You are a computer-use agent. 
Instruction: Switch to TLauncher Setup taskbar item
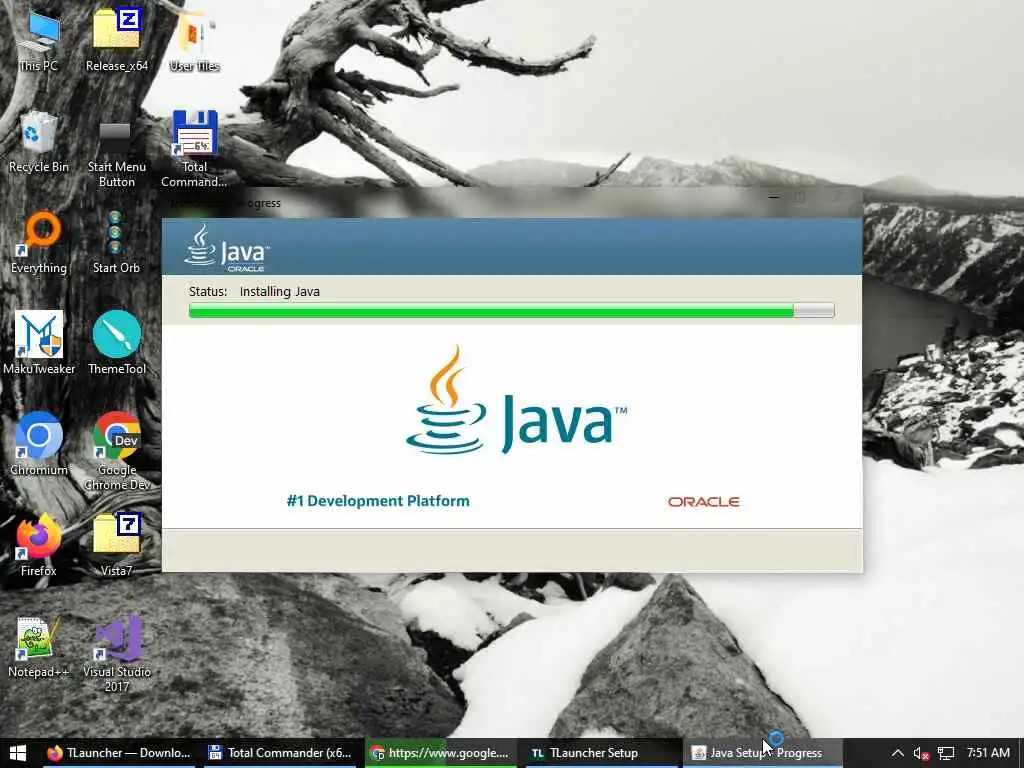(x=600, y=753)
